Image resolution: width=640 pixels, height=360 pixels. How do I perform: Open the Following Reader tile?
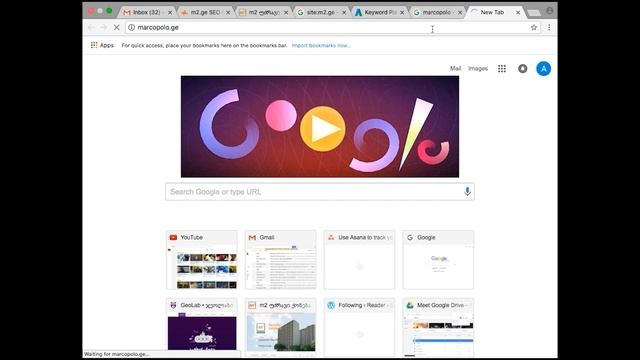click(359, 327)
